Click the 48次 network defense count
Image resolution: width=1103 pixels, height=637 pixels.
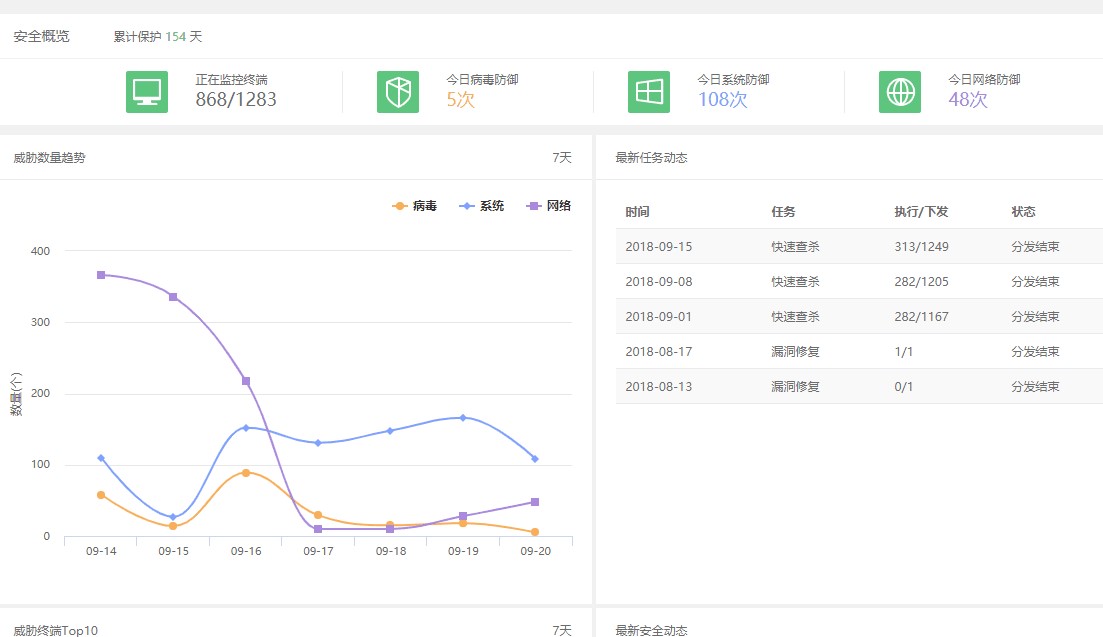click(x=968, y=100)
